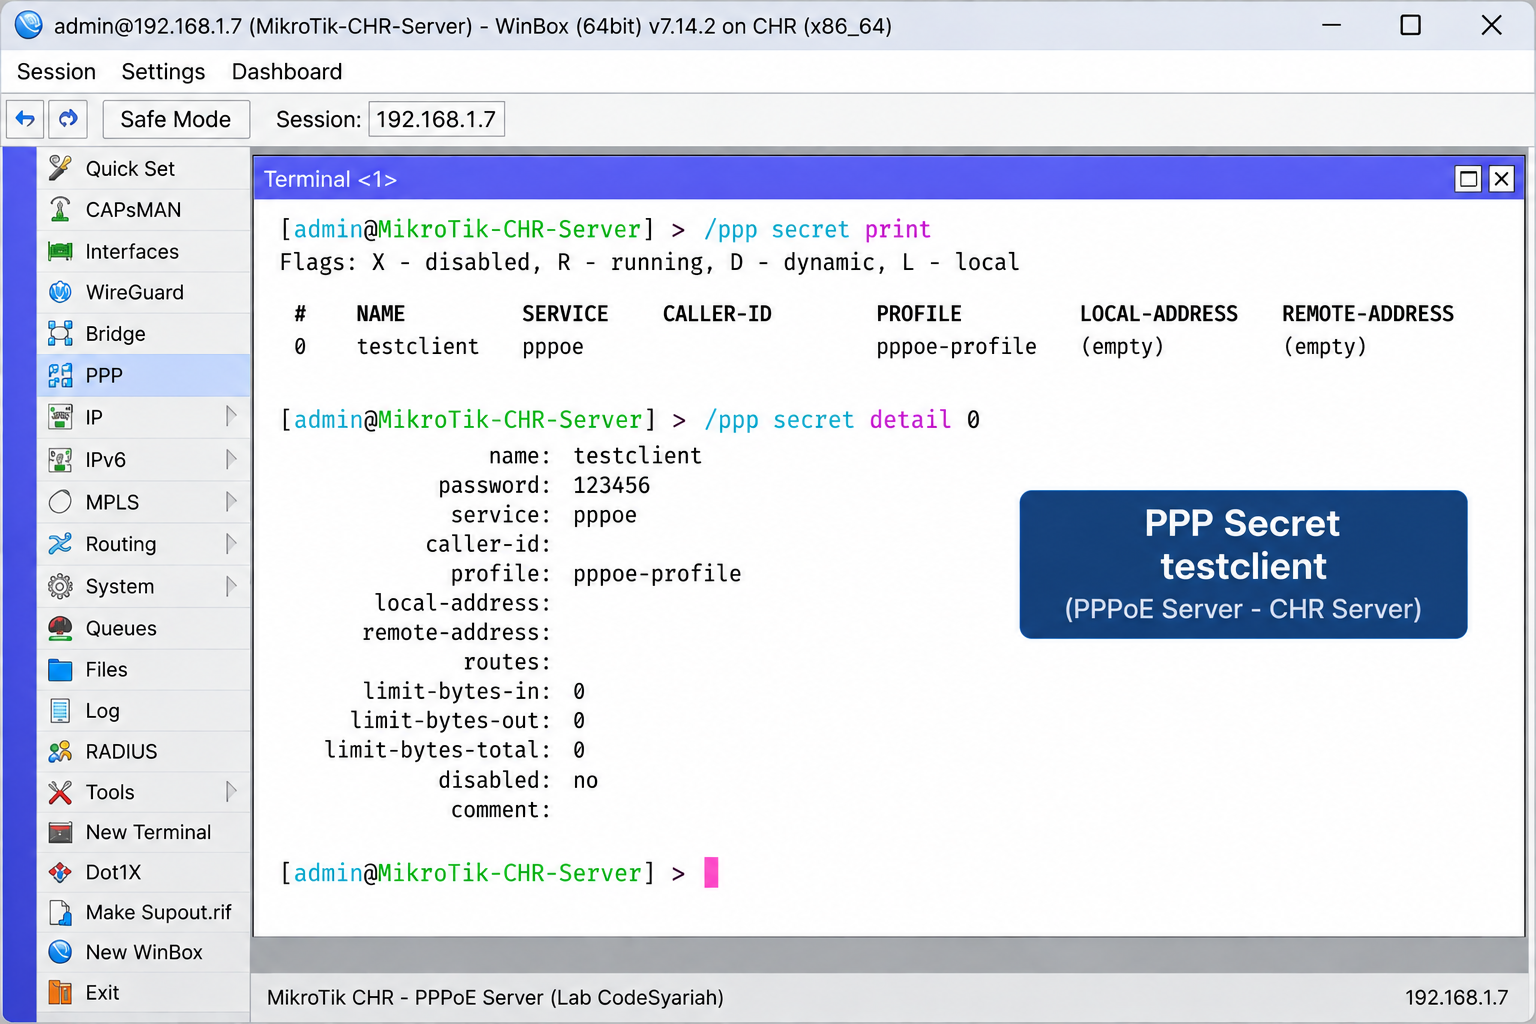Open the Settings menu
This screenshot has height=1024, width=1536.
pyautogui.click(x=163, y=72)
